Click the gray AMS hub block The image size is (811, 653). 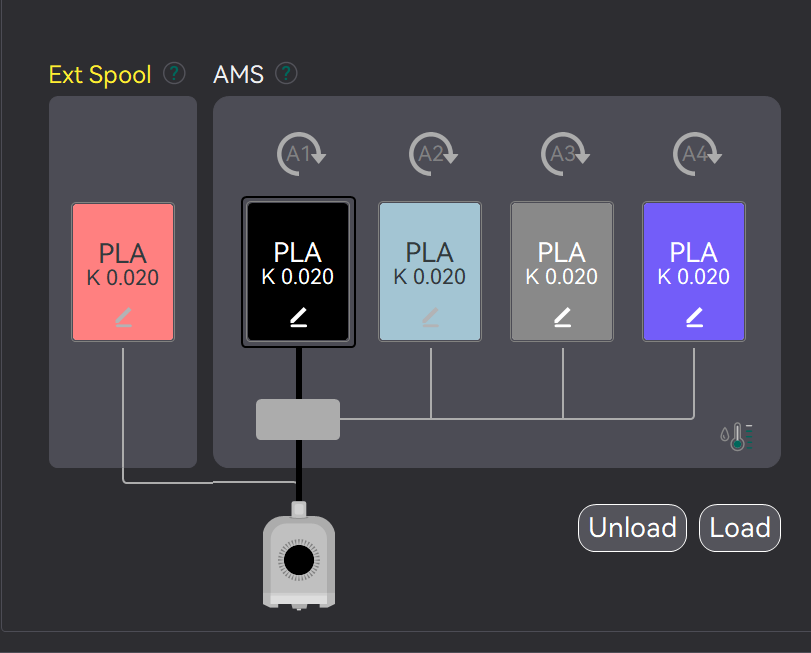(x=298, y=419)
